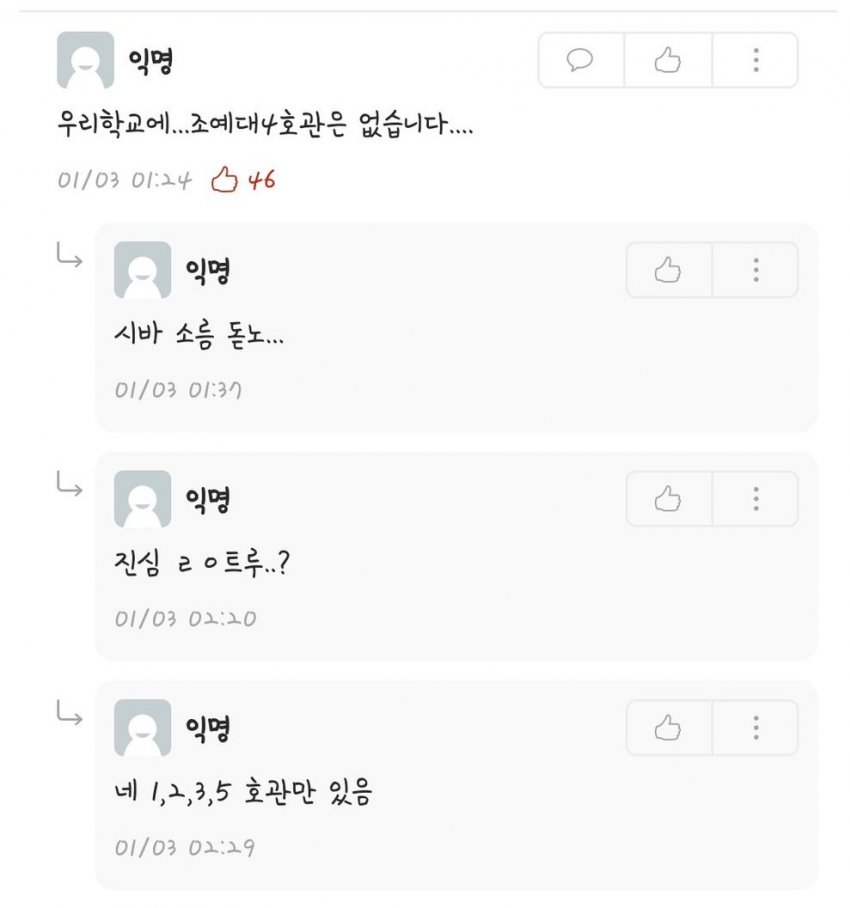850x908 pixels.
Task: Click the avatar on the "시바 소름 돋노" reply
Action: pyautogui.click(x=143, y=270)
